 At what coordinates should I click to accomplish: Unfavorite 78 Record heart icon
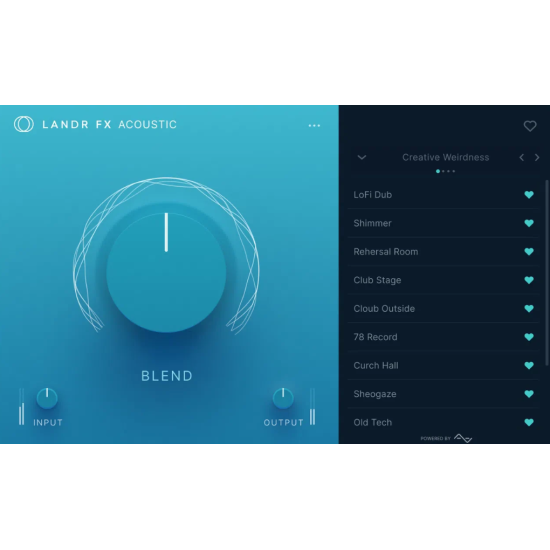coord(529,337)
